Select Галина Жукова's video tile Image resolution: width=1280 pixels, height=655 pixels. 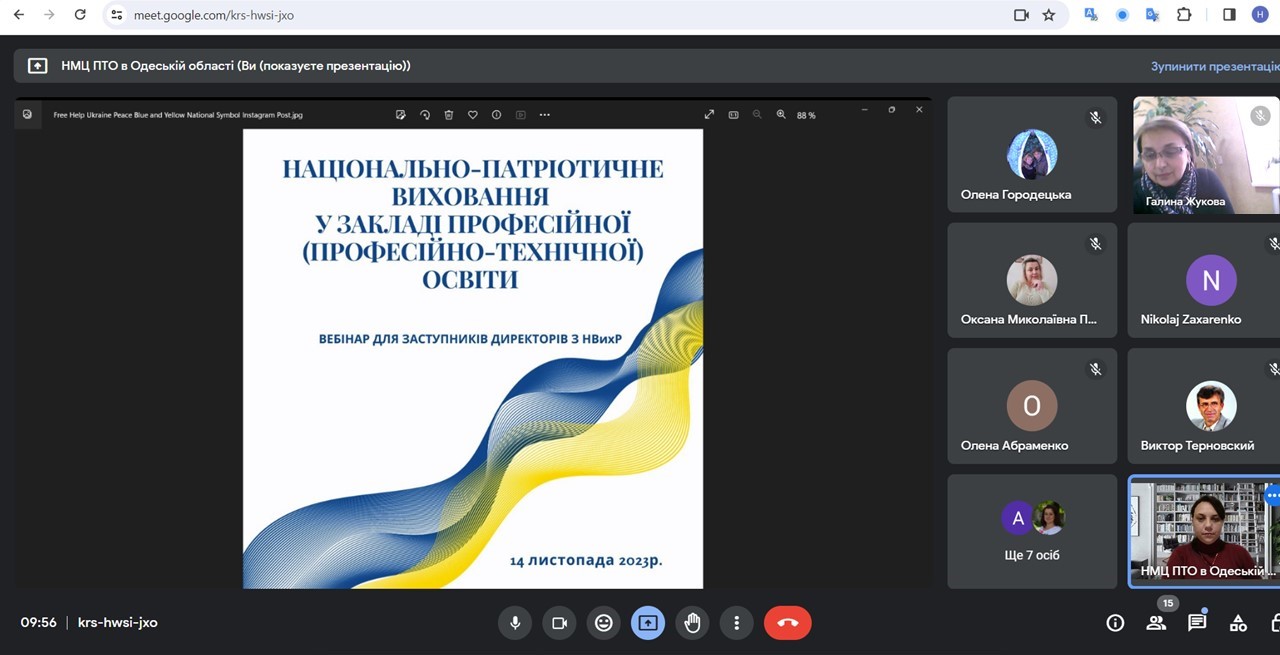click(1205, 155)
